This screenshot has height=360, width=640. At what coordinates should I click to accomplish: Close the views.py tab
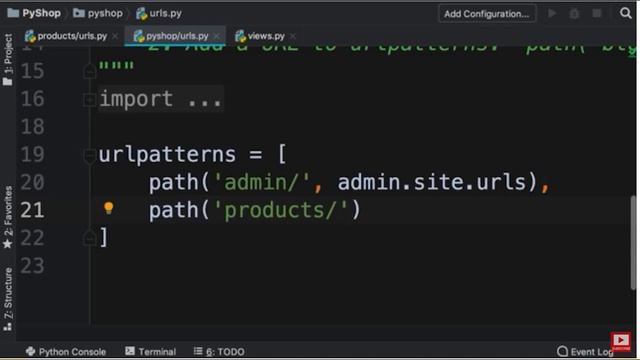coord(292,36)
